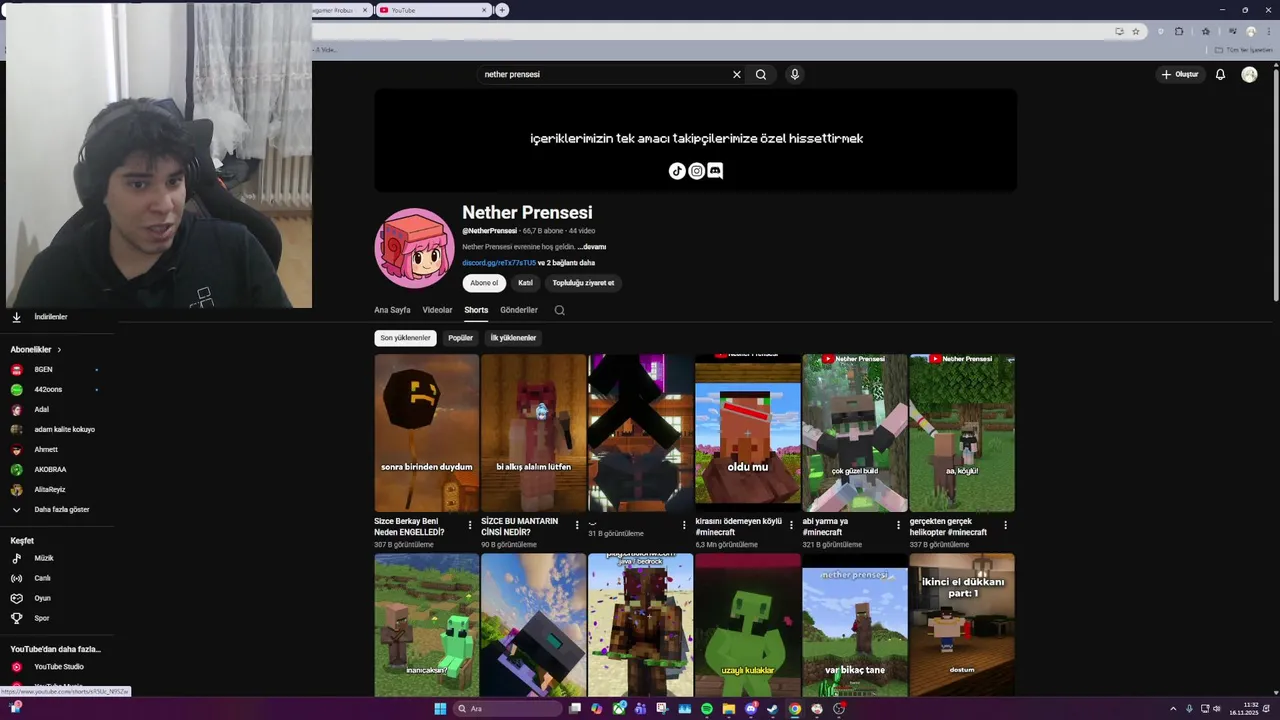Open Chrome's three-dot menu
The height and width of the screenshot is (720, 1280).
pos(1267,31)
